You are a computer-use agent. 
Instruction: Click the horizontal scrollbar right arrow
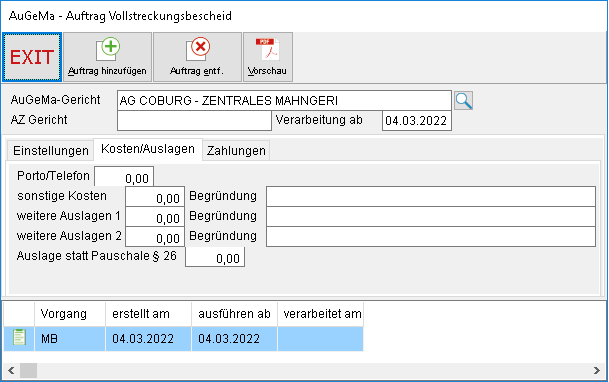tap(597, 370)
